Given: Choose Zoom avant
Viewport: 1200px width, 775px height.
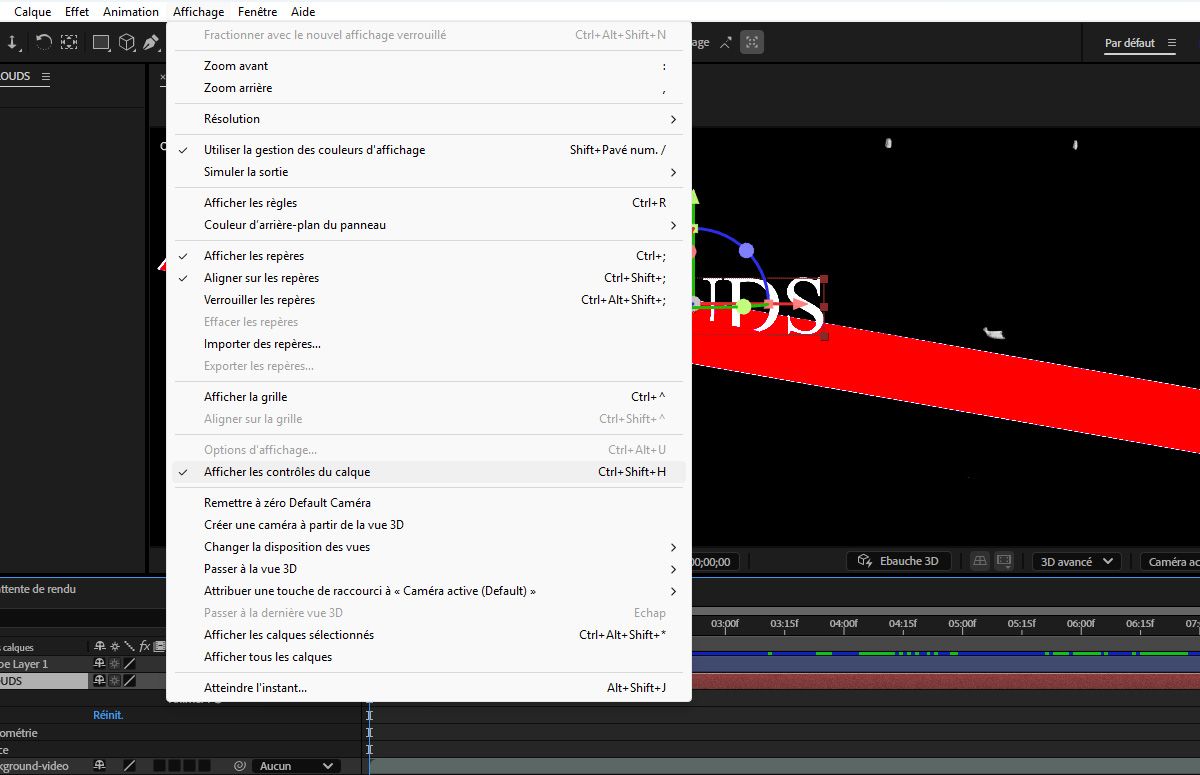Looking at the screenshot, I should [x=429, y=66].
